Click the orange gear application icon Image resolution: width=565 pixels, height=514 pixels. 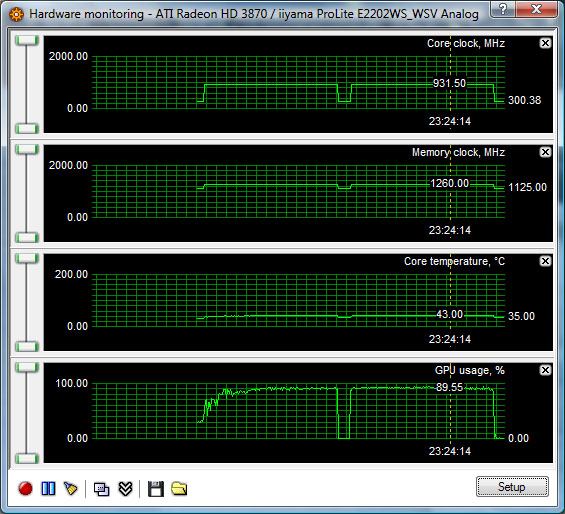(x=16, y=14)
